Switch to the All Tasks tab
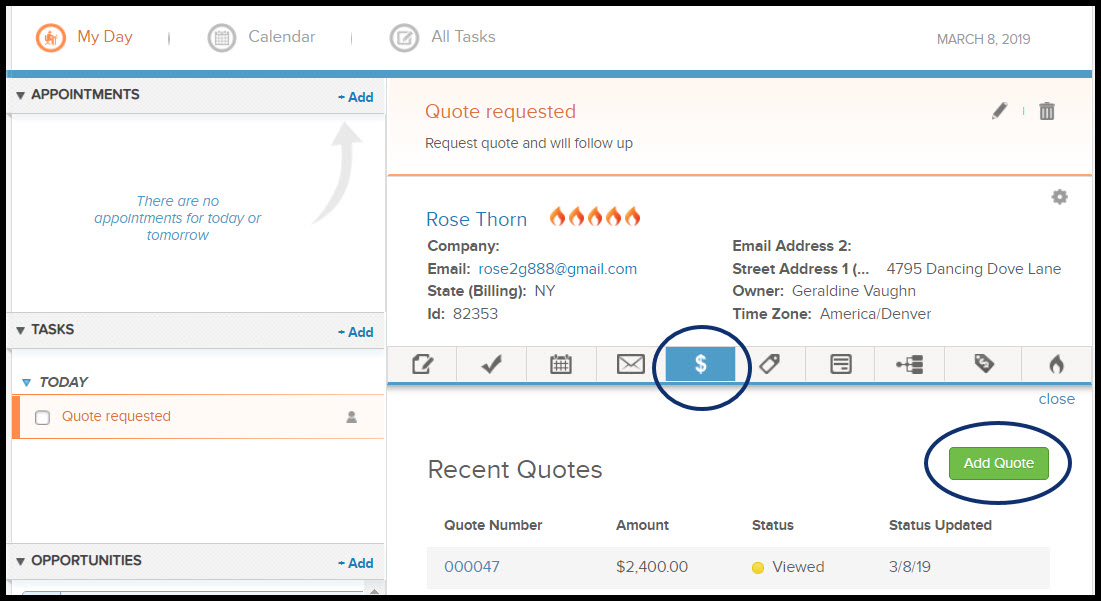This screenshot has height=601, width=1101. click(463, 37)
